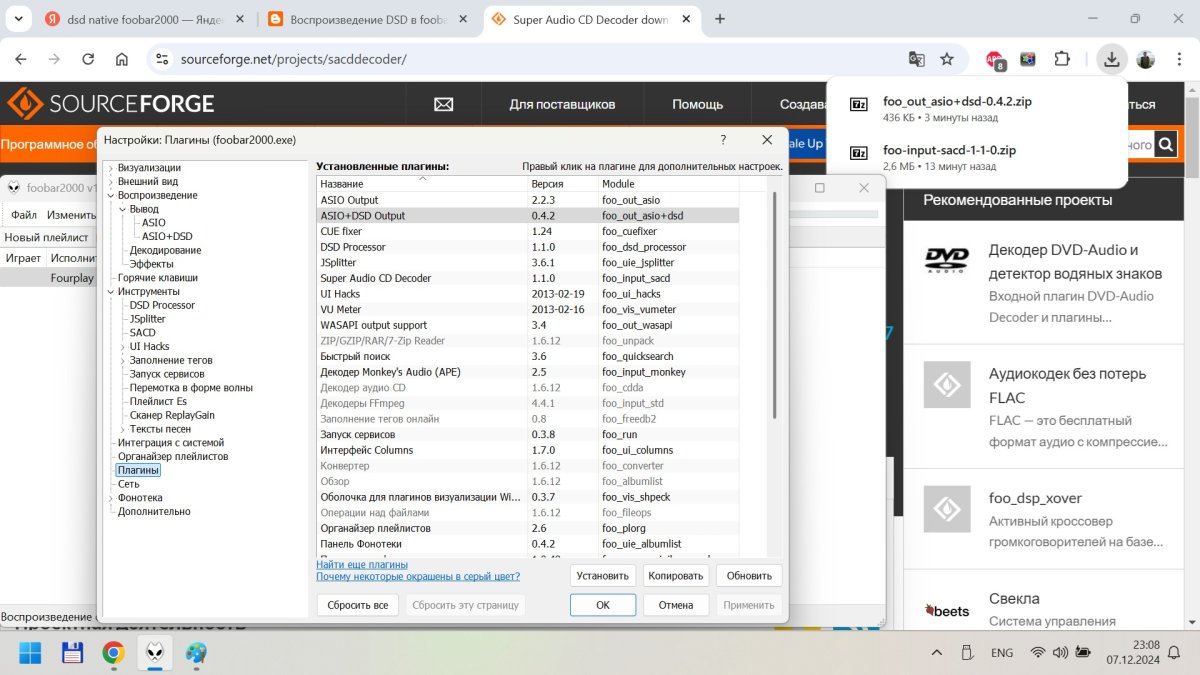1200x675 pixels.
Task: Show hidden tray icons chevron
Action: [937, 652]
